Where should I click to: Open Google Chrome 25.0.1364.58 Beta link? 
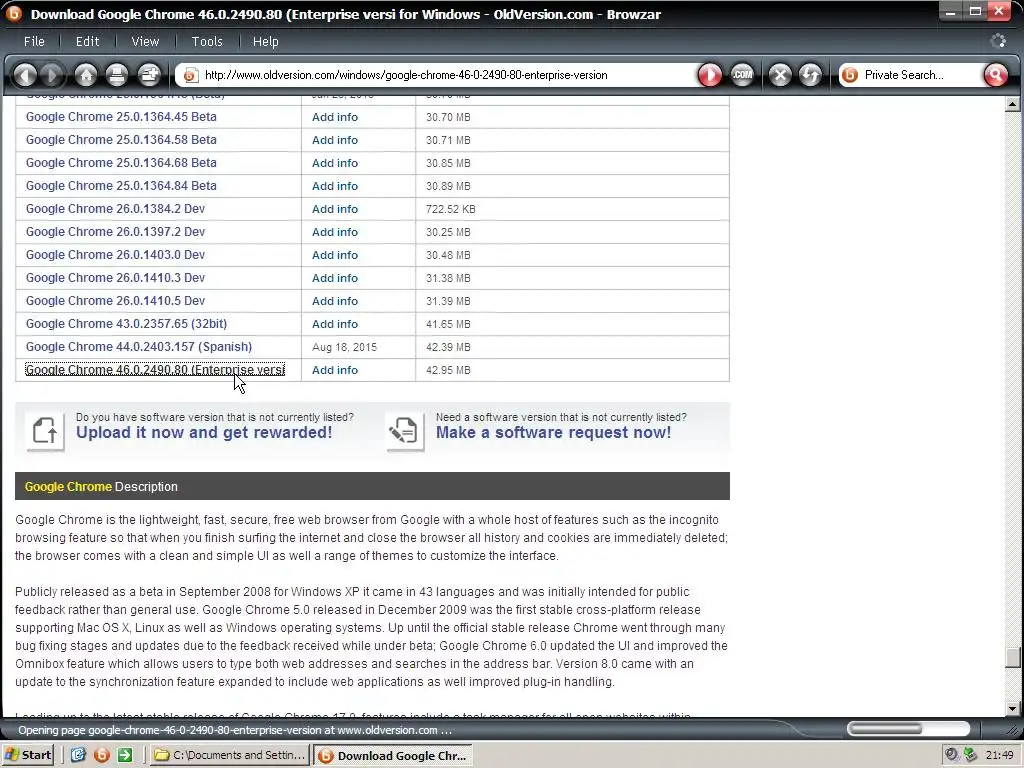tap(121, 140)
